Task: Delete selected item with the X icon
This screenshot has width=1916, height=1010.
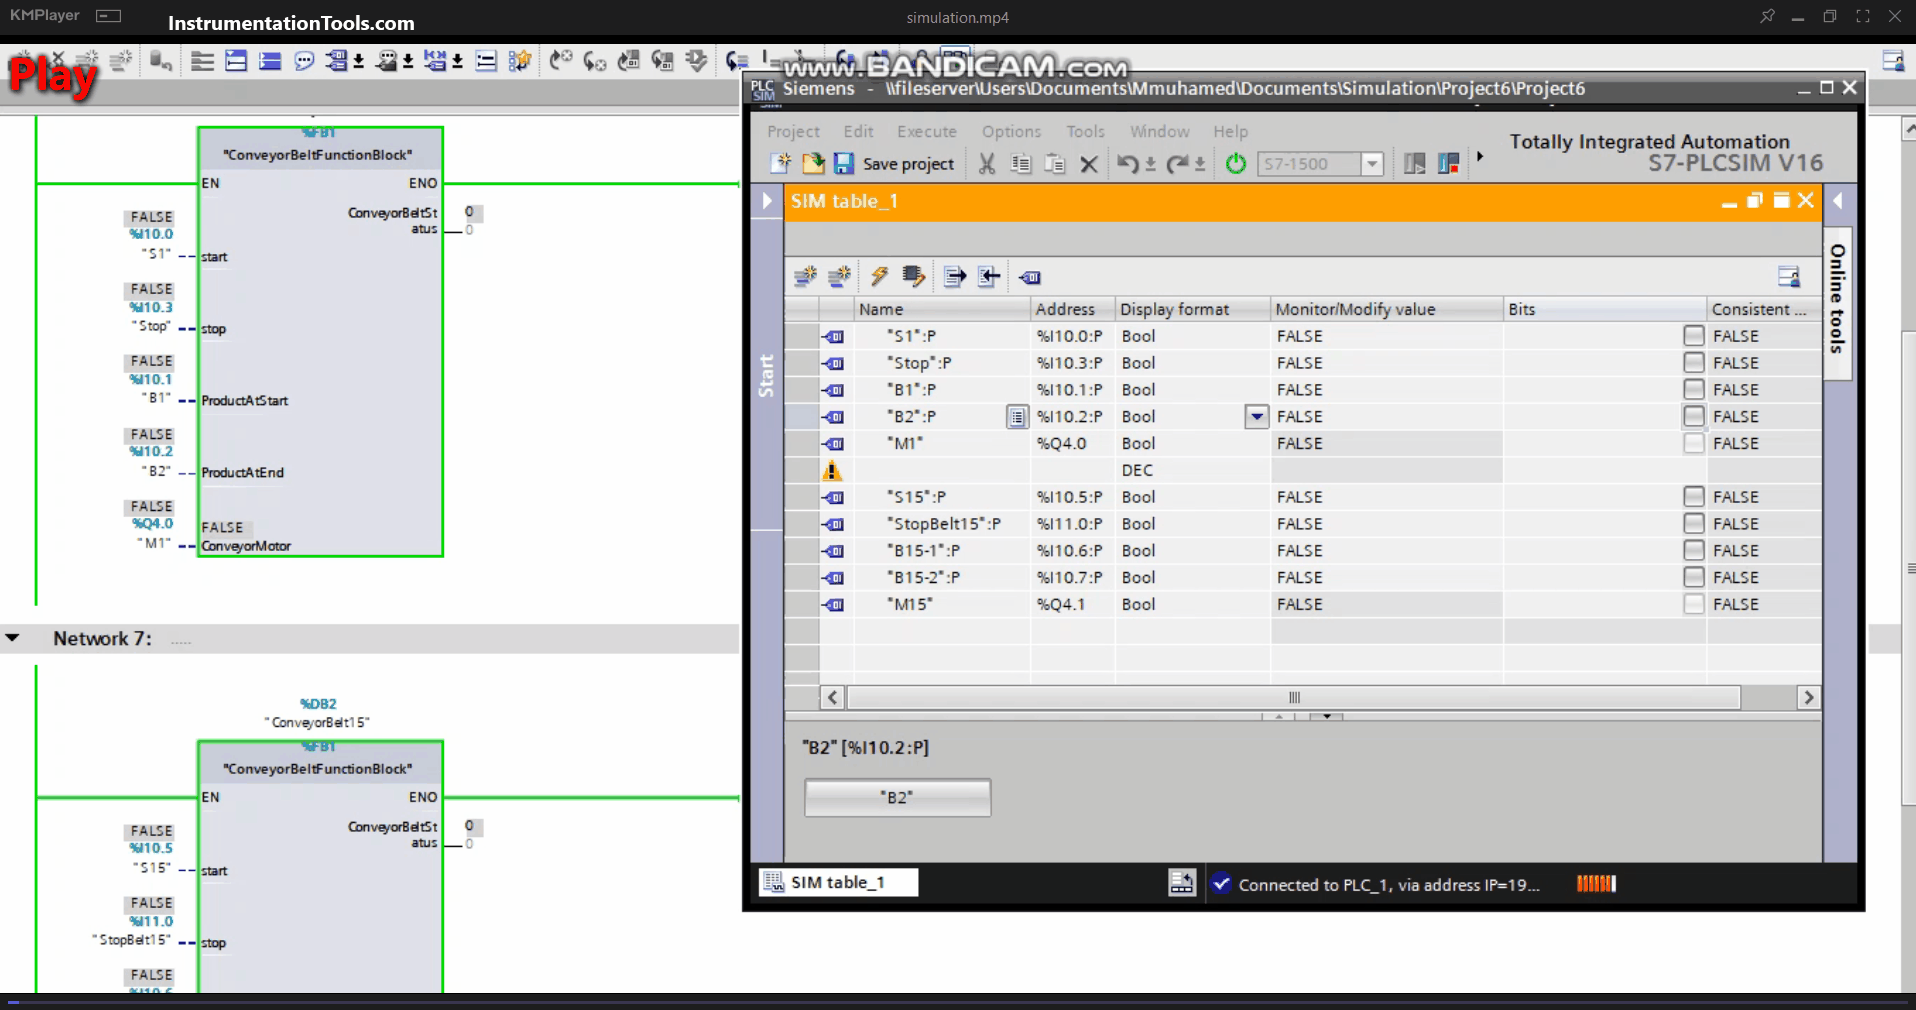Action: tap(1089, 164)
